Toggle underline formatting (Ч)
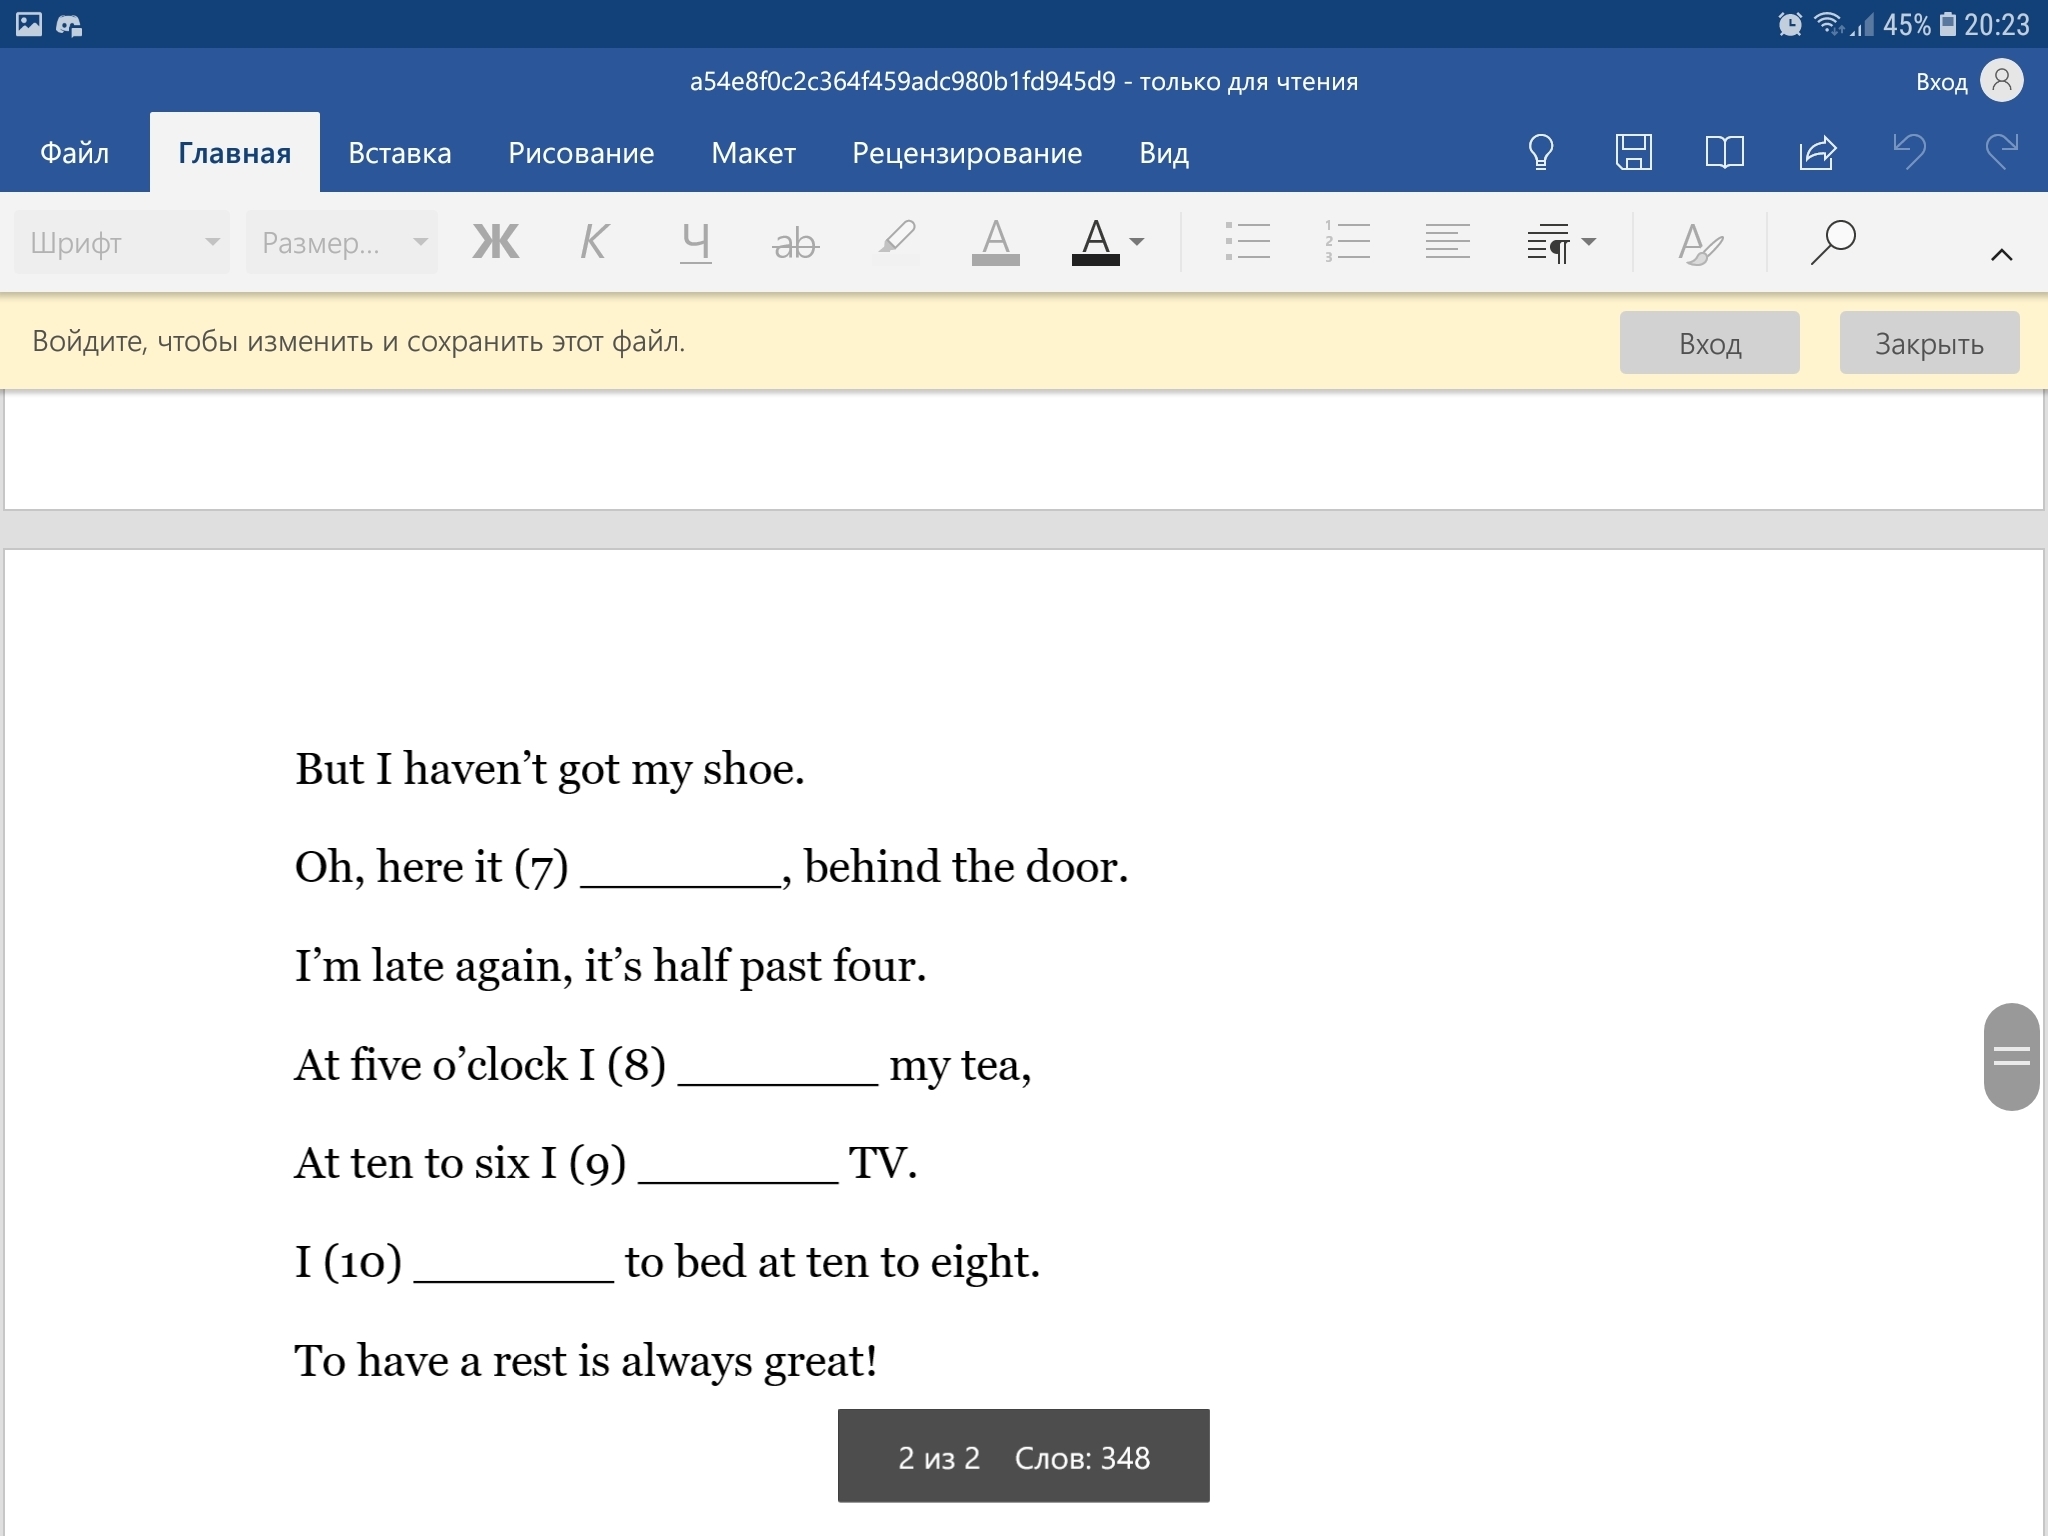The height and width of the screenshot is (1536, 2048). pos(695,241)
